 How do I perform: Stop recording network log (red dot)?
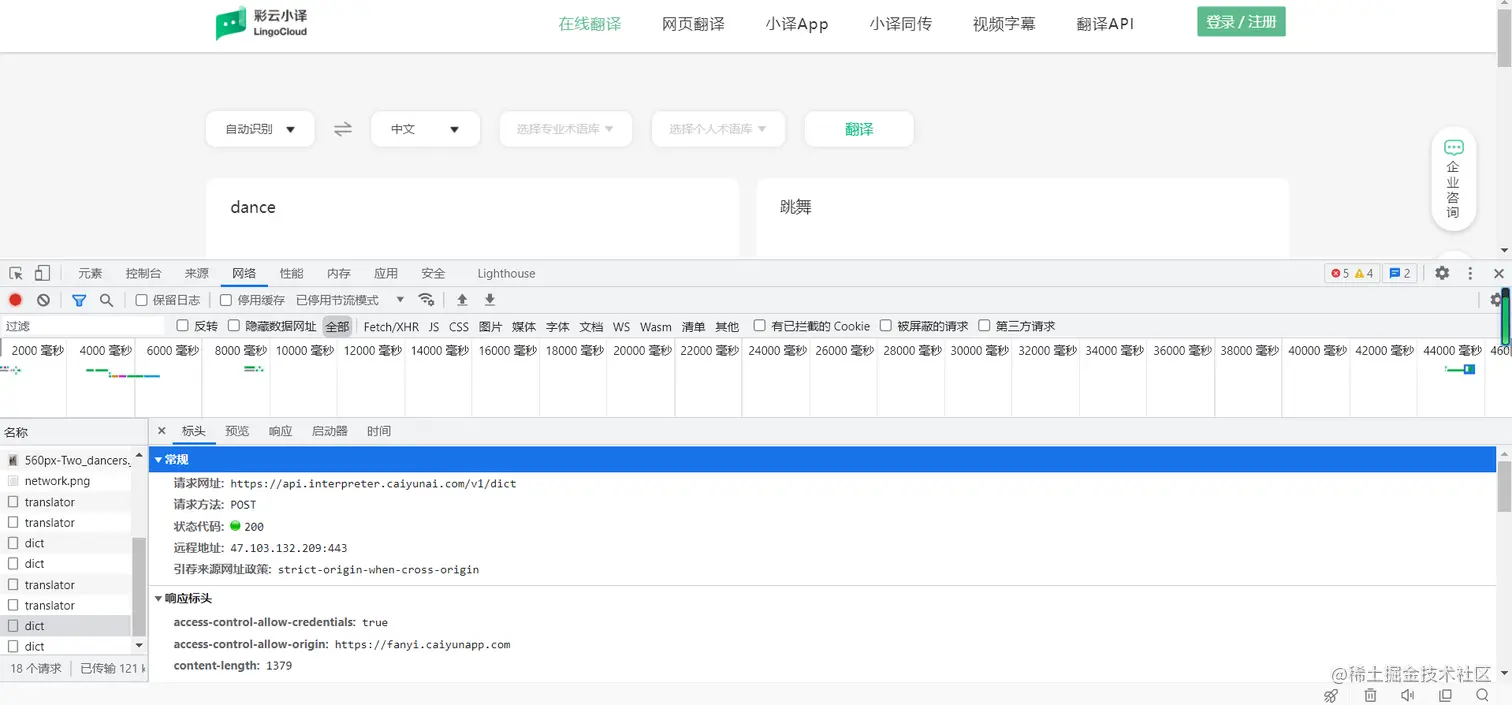tap(16, 300)
